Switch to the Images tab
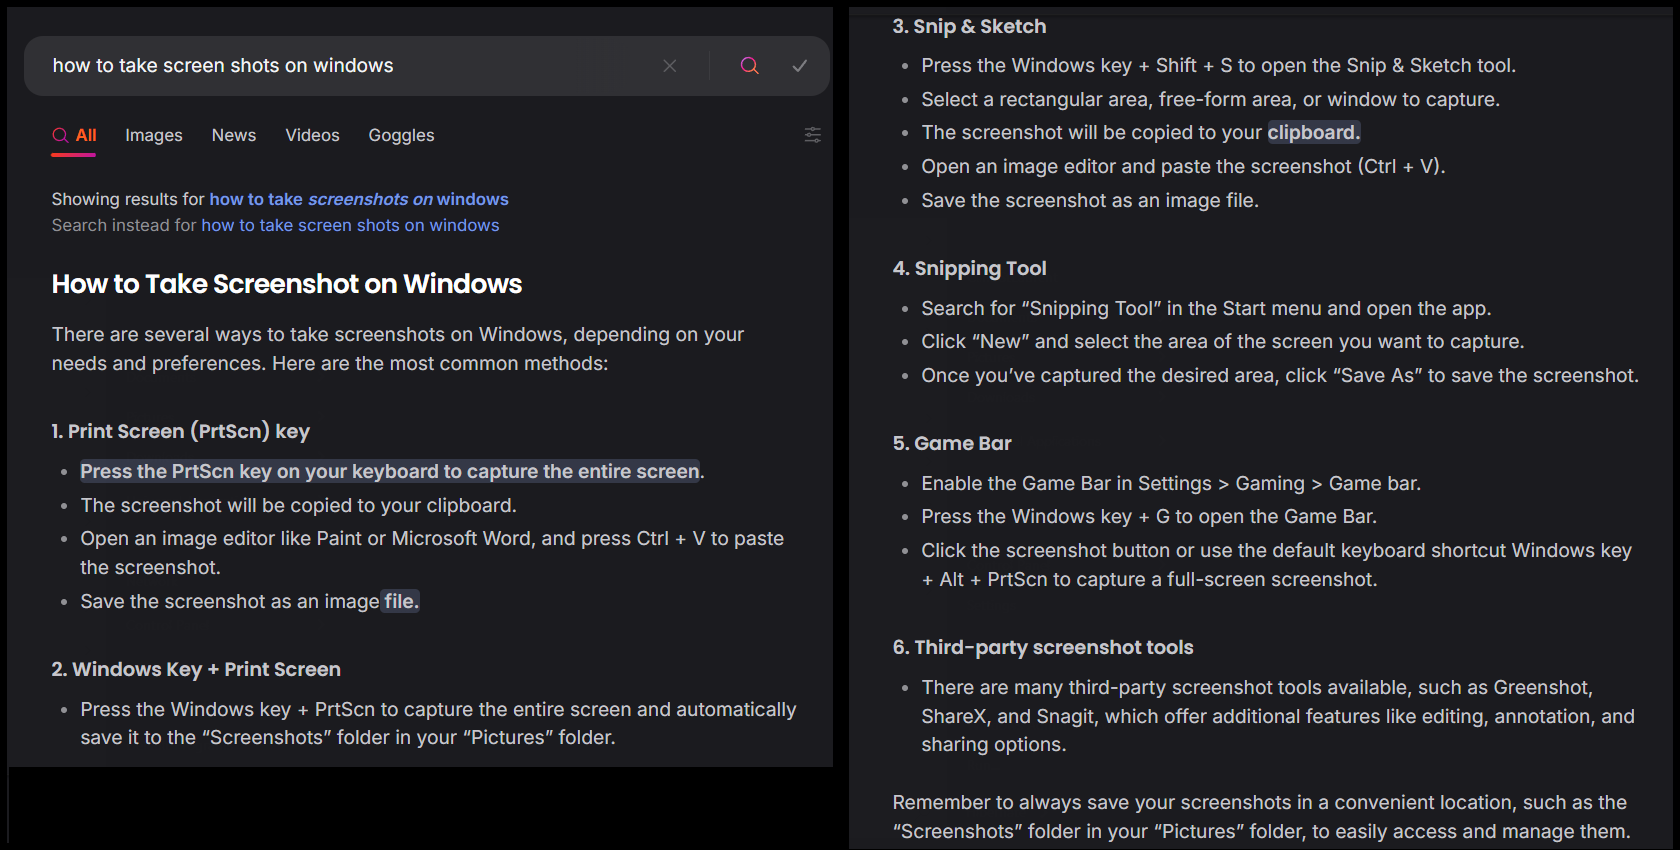The height and width of the screenshot is (850, 1680). coord(154,135)
